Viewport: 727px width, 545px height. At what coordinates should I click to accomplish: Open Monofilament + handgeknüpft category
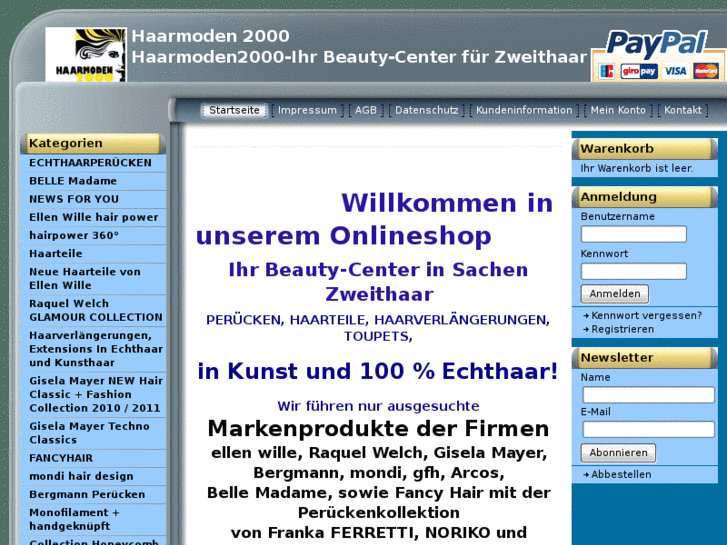[93, 519]
